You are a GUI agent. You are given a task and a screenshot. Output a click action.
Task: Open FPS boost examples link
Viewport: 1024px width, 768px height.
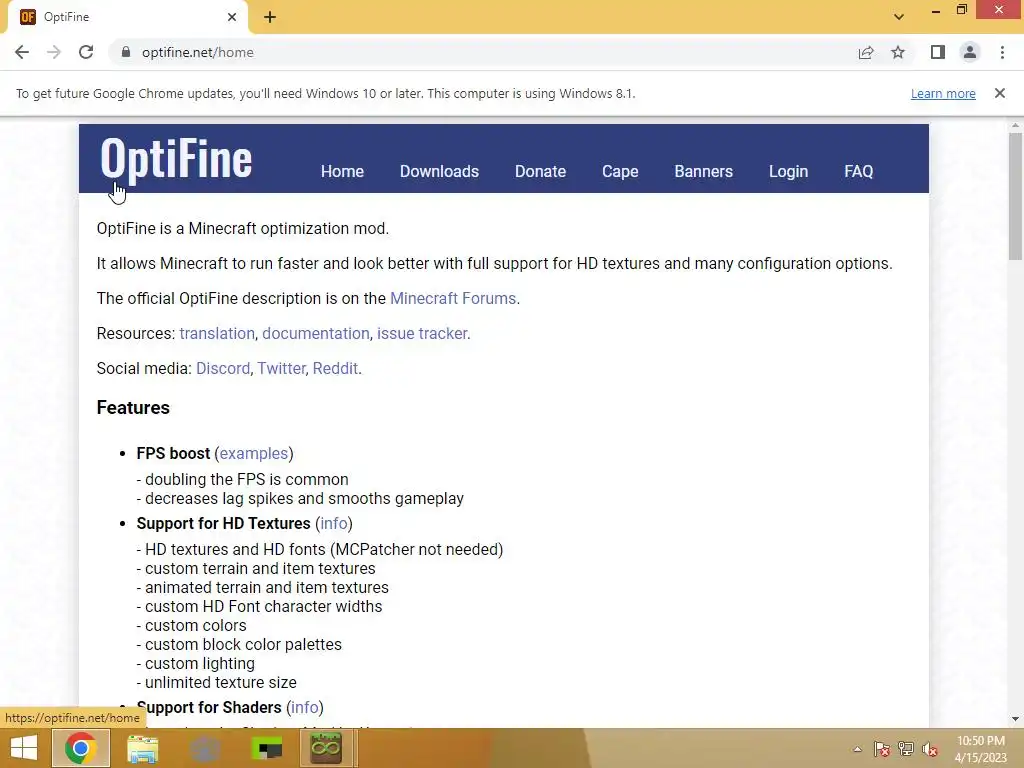coord(253,453)
